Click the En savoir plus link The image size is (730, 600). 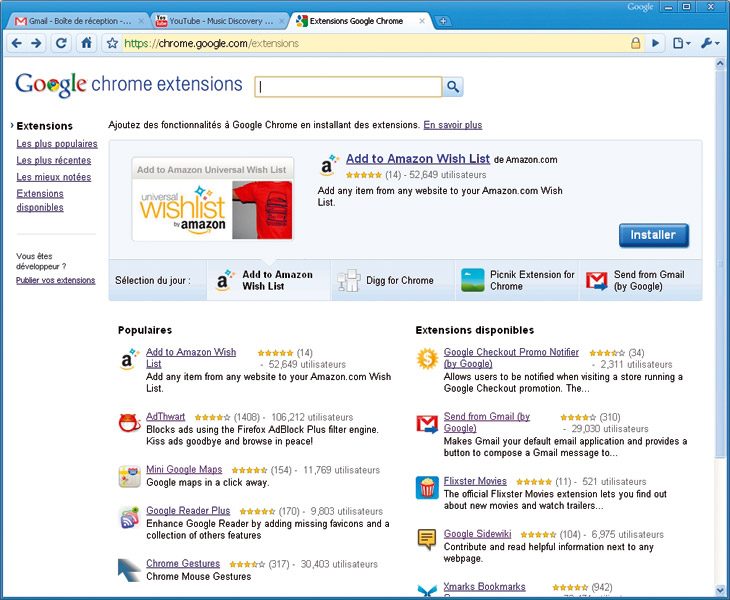click(453, 125)
